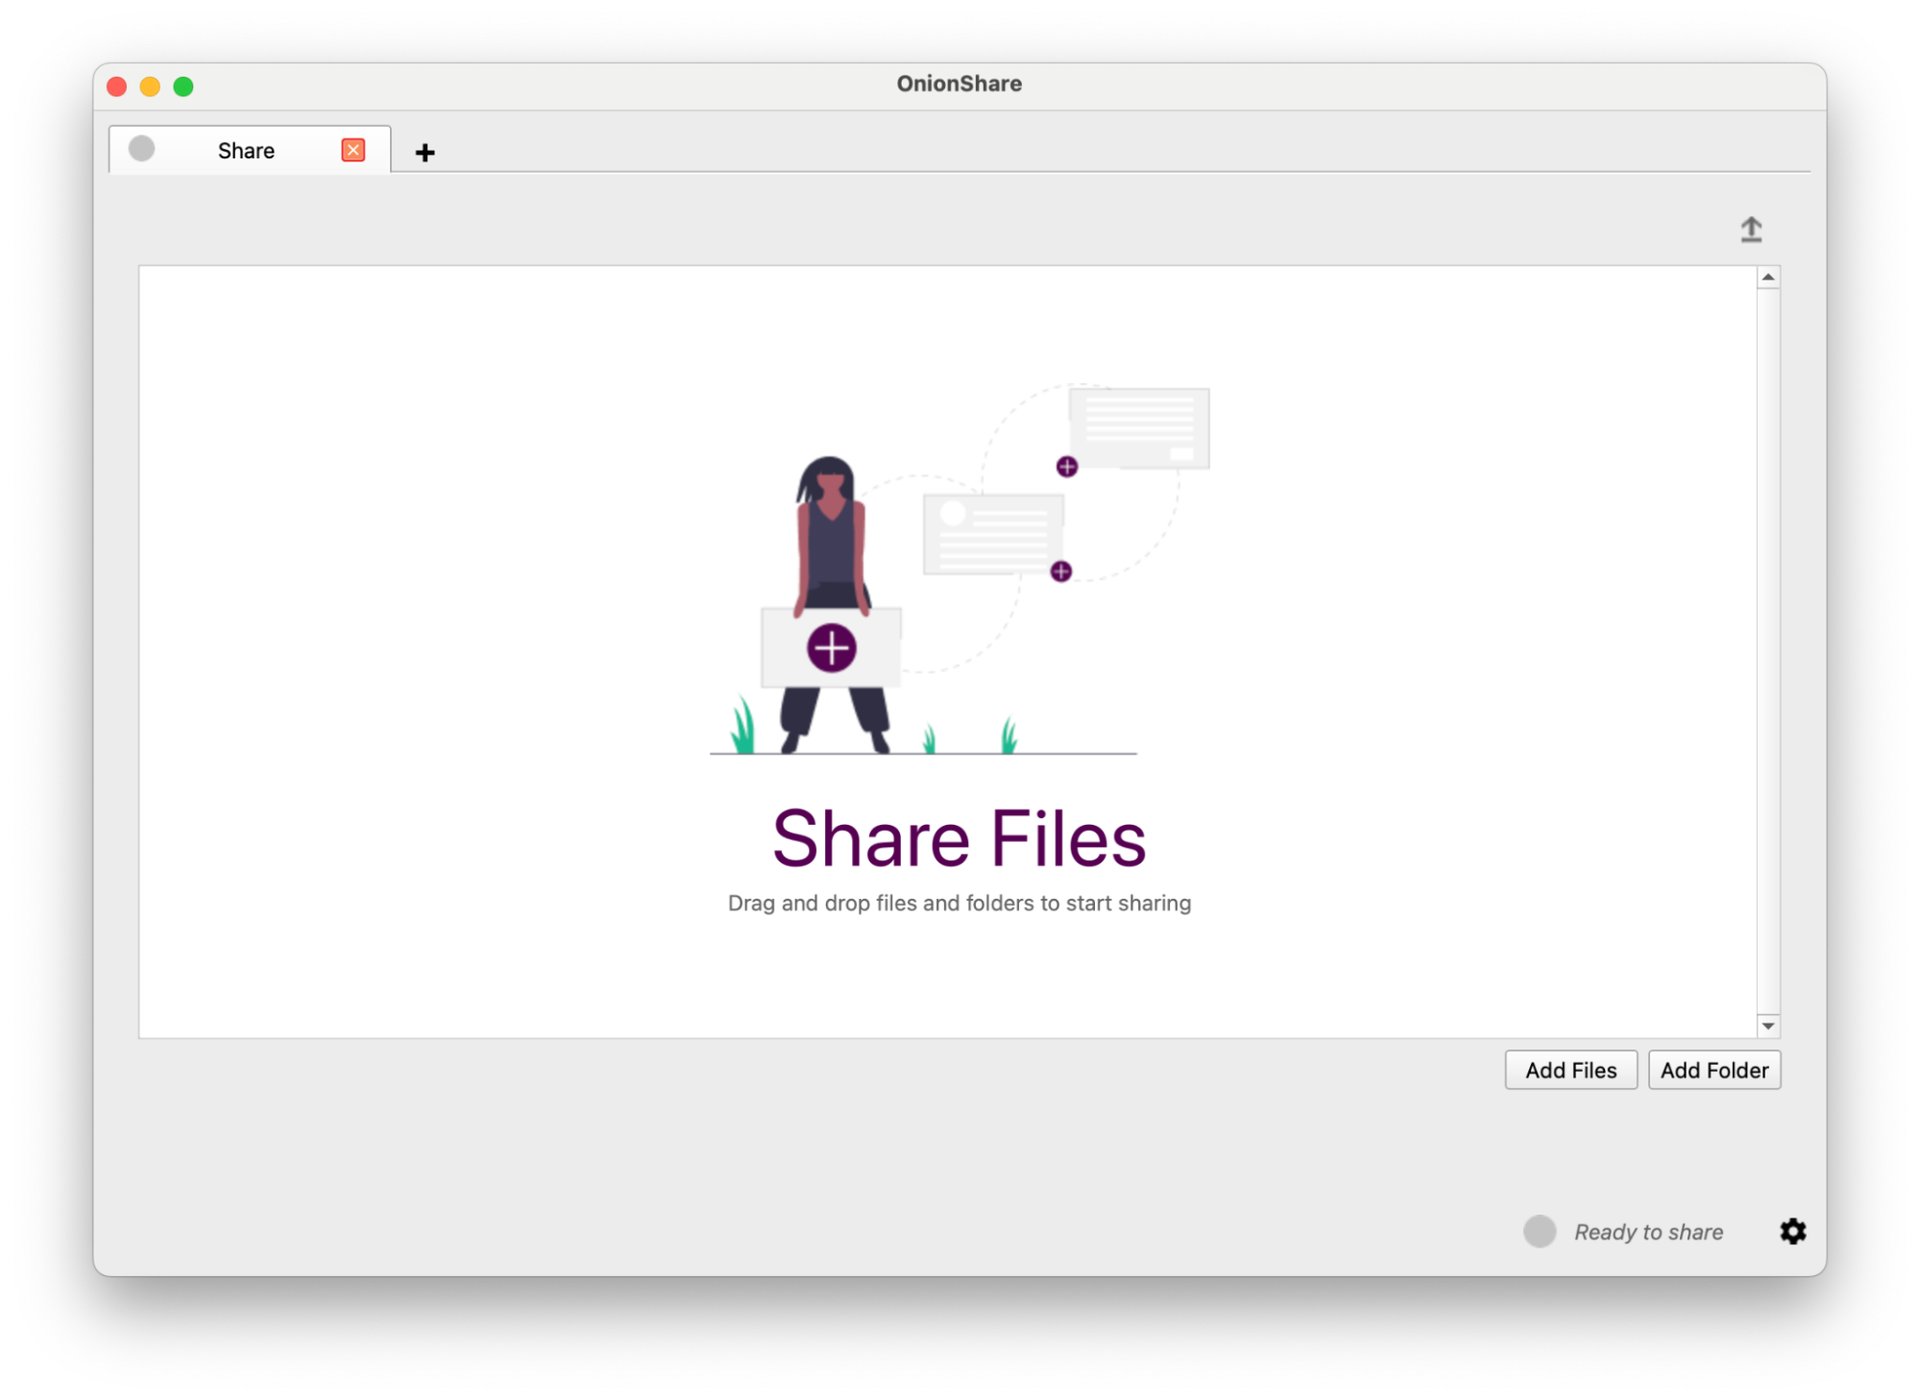
Task: Click the Add Folder button
Action: click(1714, 1070)
